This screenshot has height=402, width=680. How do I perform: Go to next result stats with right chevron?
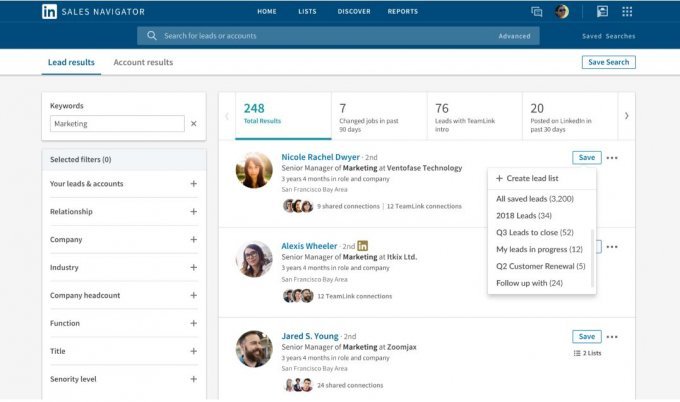click(x=626, y=116)
